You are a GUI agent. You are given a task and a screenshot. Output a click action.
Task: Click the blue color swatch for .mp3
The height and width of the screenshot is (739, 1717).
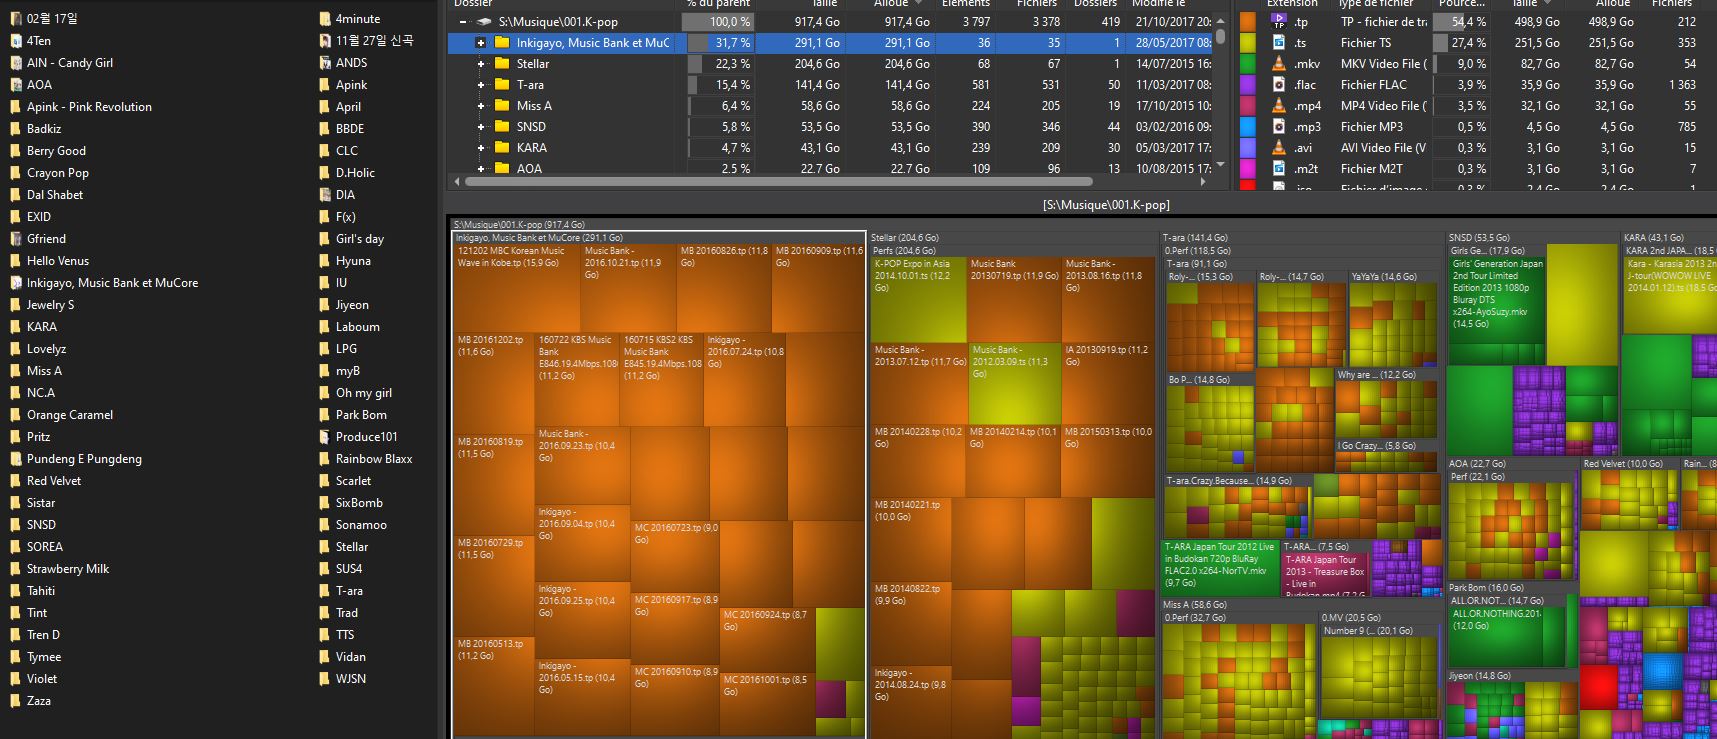(x=1248, y=126)
